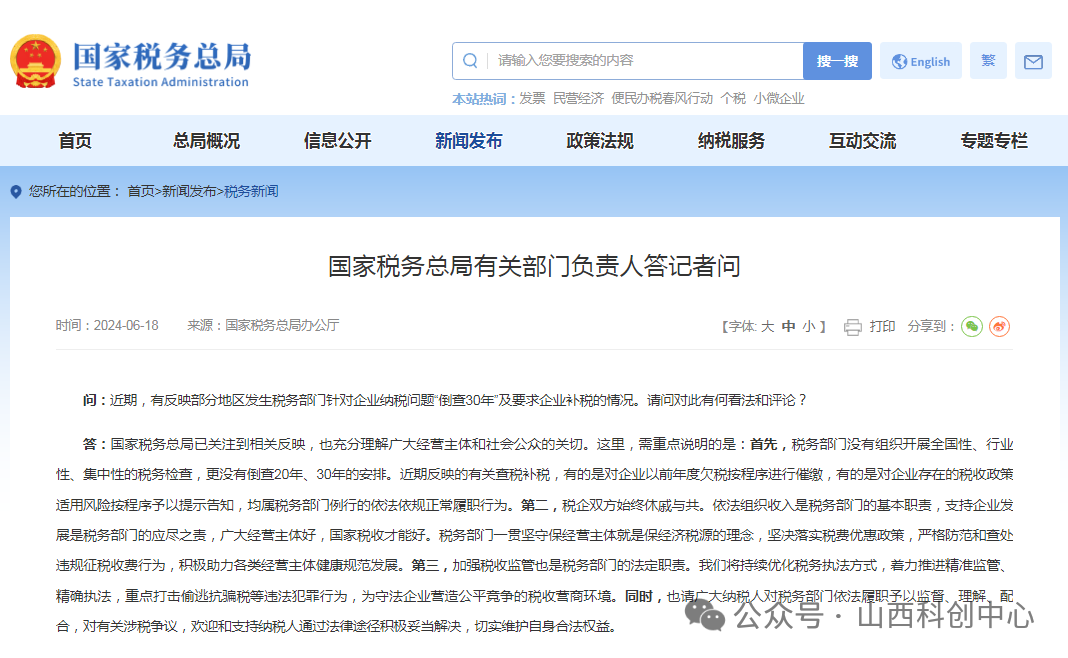Switch to traditional Chinese 繁
The width and height of the screenshot is (1068, 658).
(x=988, y=60)
